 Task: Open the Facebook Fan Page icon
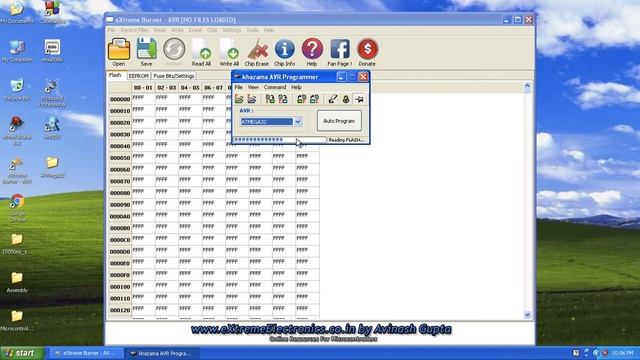point(340,49)
